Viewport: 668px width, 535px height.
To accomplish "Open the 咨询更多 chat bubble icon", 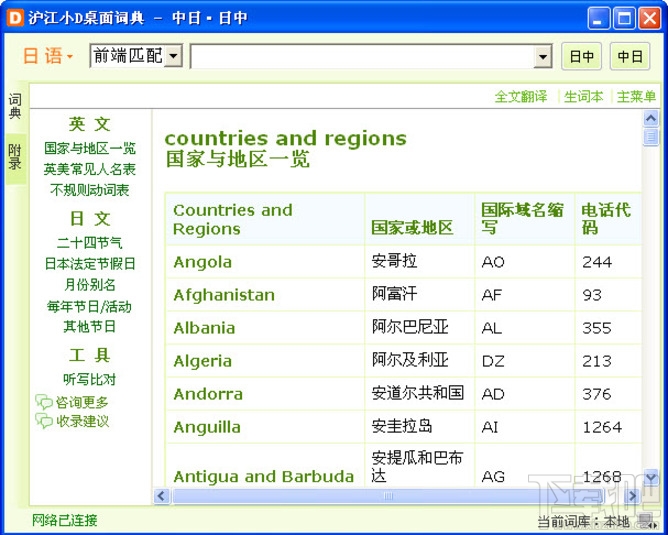I will (x=43, y=402).
